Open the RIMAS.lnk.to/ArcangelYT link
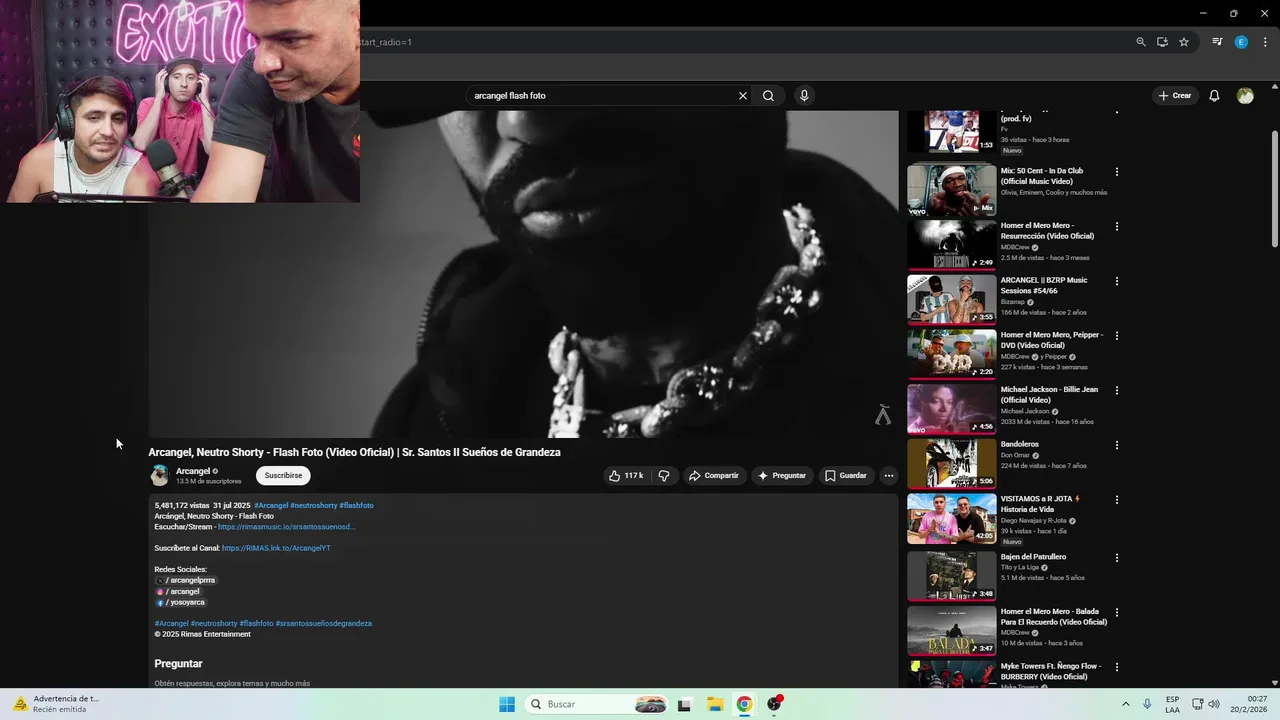The height and width of the screenshot is (720, 1280). [276, 548]
